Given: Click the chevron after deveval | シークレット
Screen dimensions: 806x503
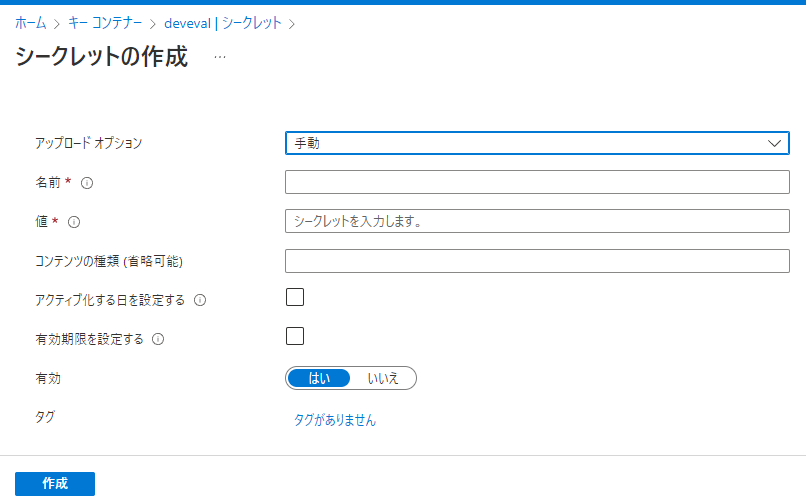Looking at the screenshot, I should pos(292,24).
